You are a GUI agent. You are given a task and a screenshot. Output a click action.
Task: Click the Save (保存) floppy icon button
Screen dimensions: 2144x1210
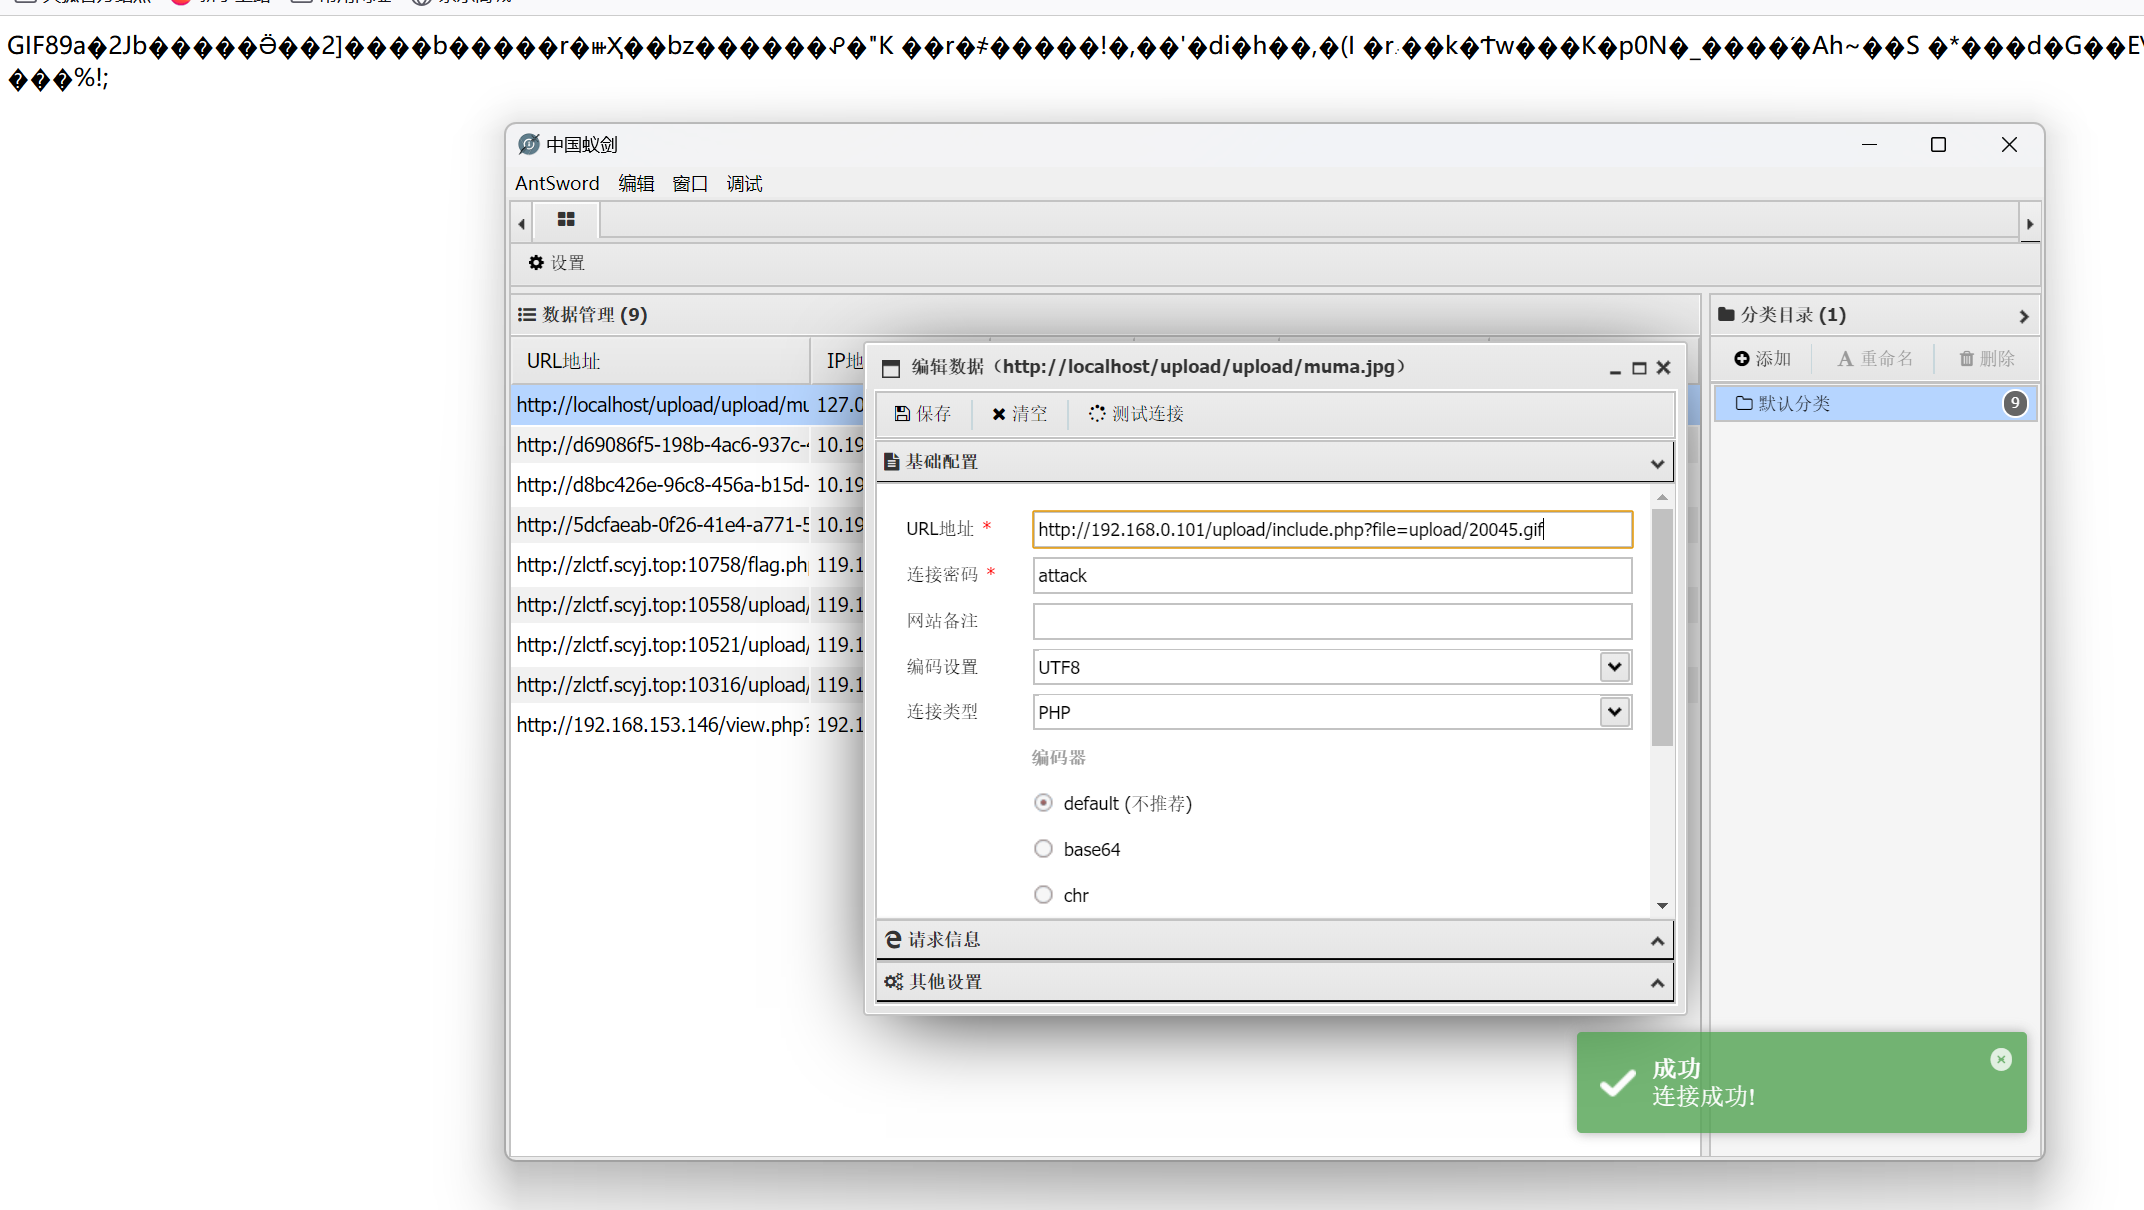[902, 414]
